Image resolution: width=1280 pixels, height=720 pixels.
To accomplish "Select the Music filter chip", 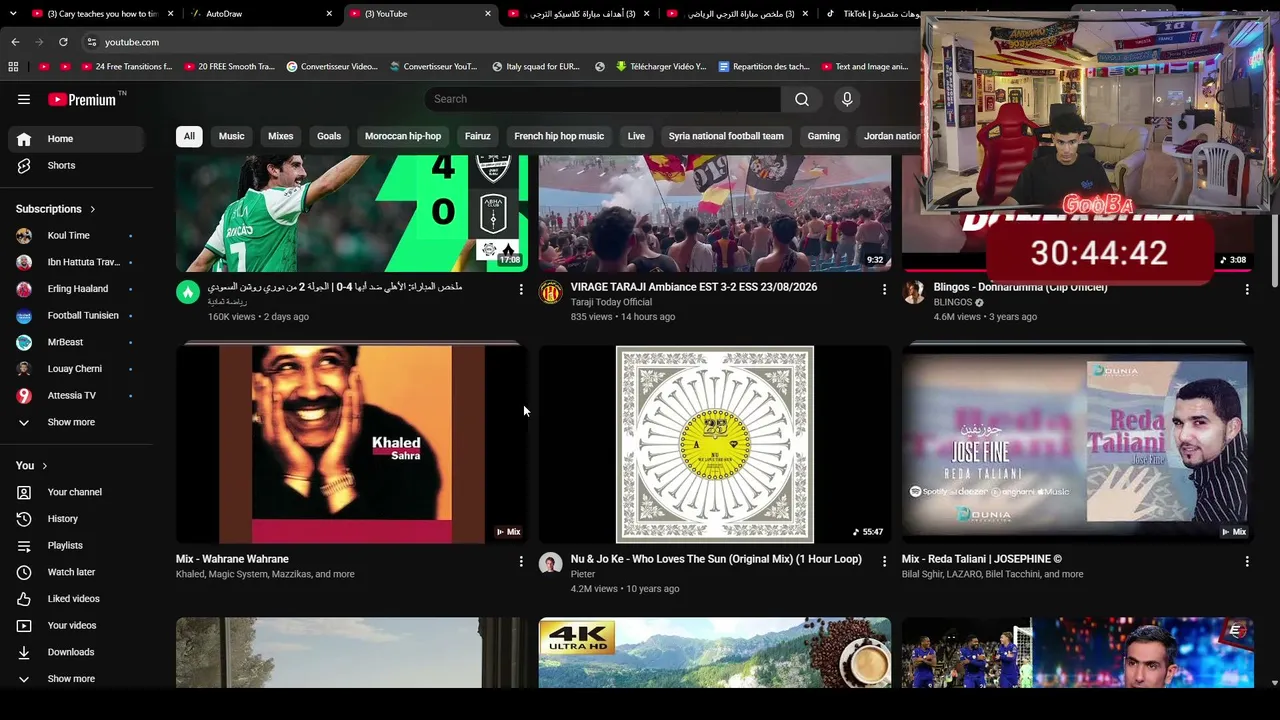I will pos(231,136).
